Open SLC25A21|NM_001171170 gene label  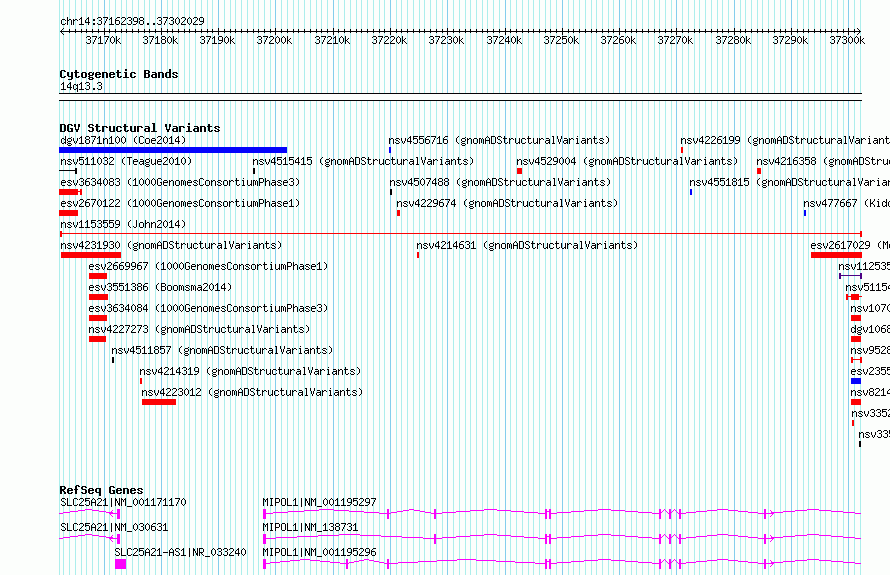pyautogui.click(x=123, y=502)
